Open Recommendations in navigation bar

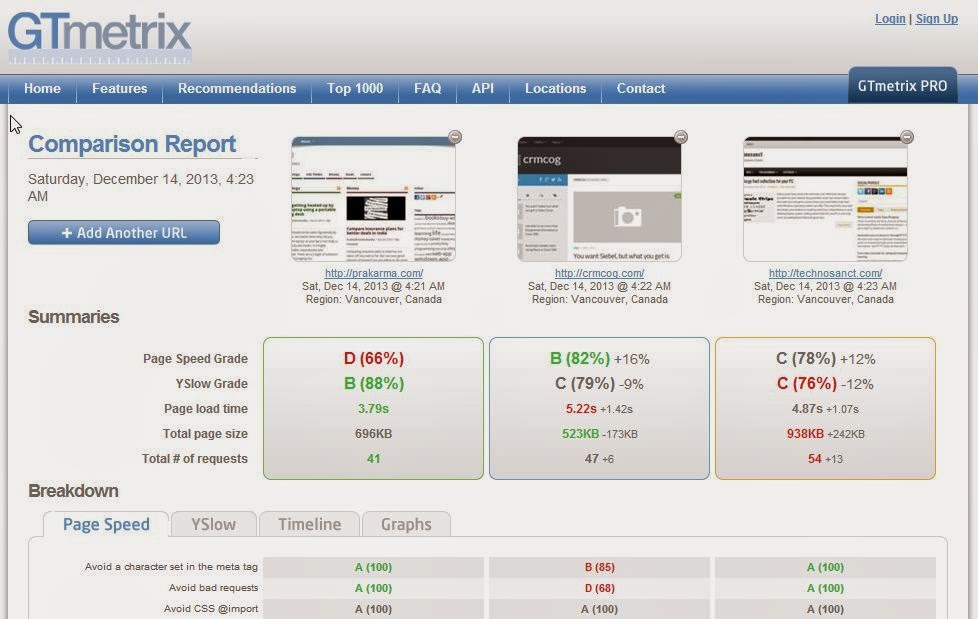(x=237, y=89)
